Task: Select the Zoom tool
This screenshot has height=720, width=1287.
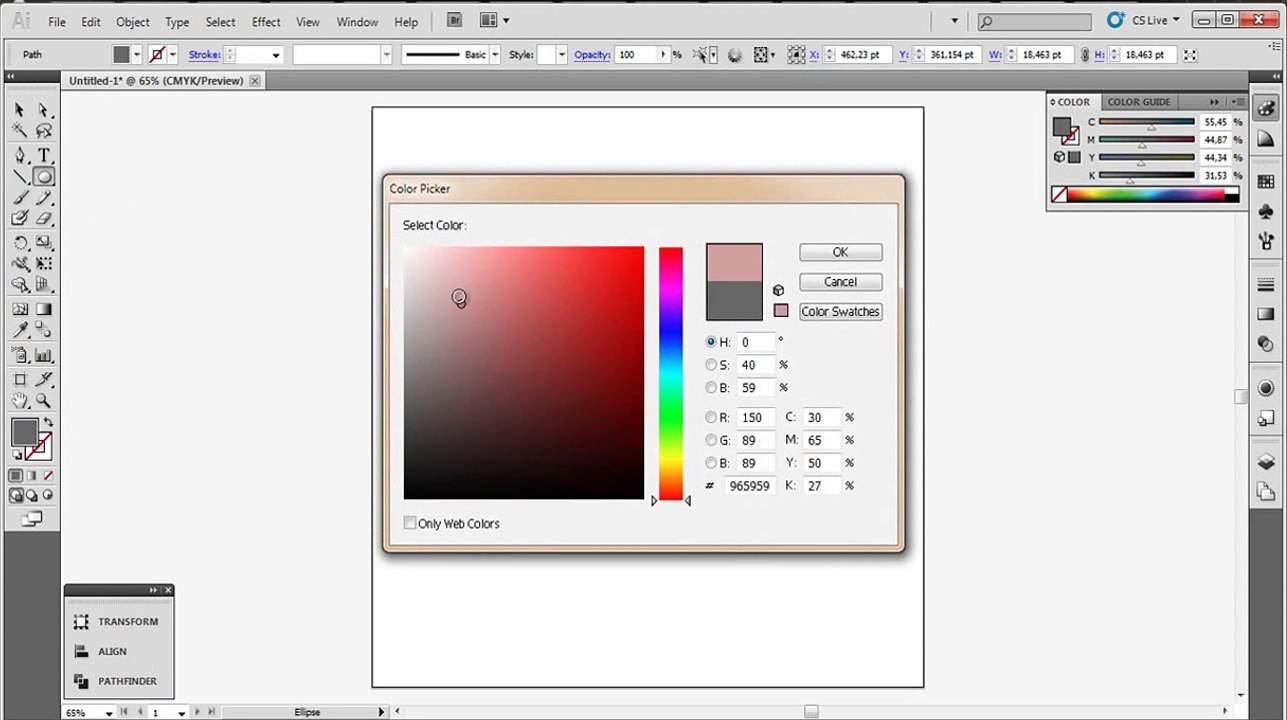Action: tap(44, 400)
